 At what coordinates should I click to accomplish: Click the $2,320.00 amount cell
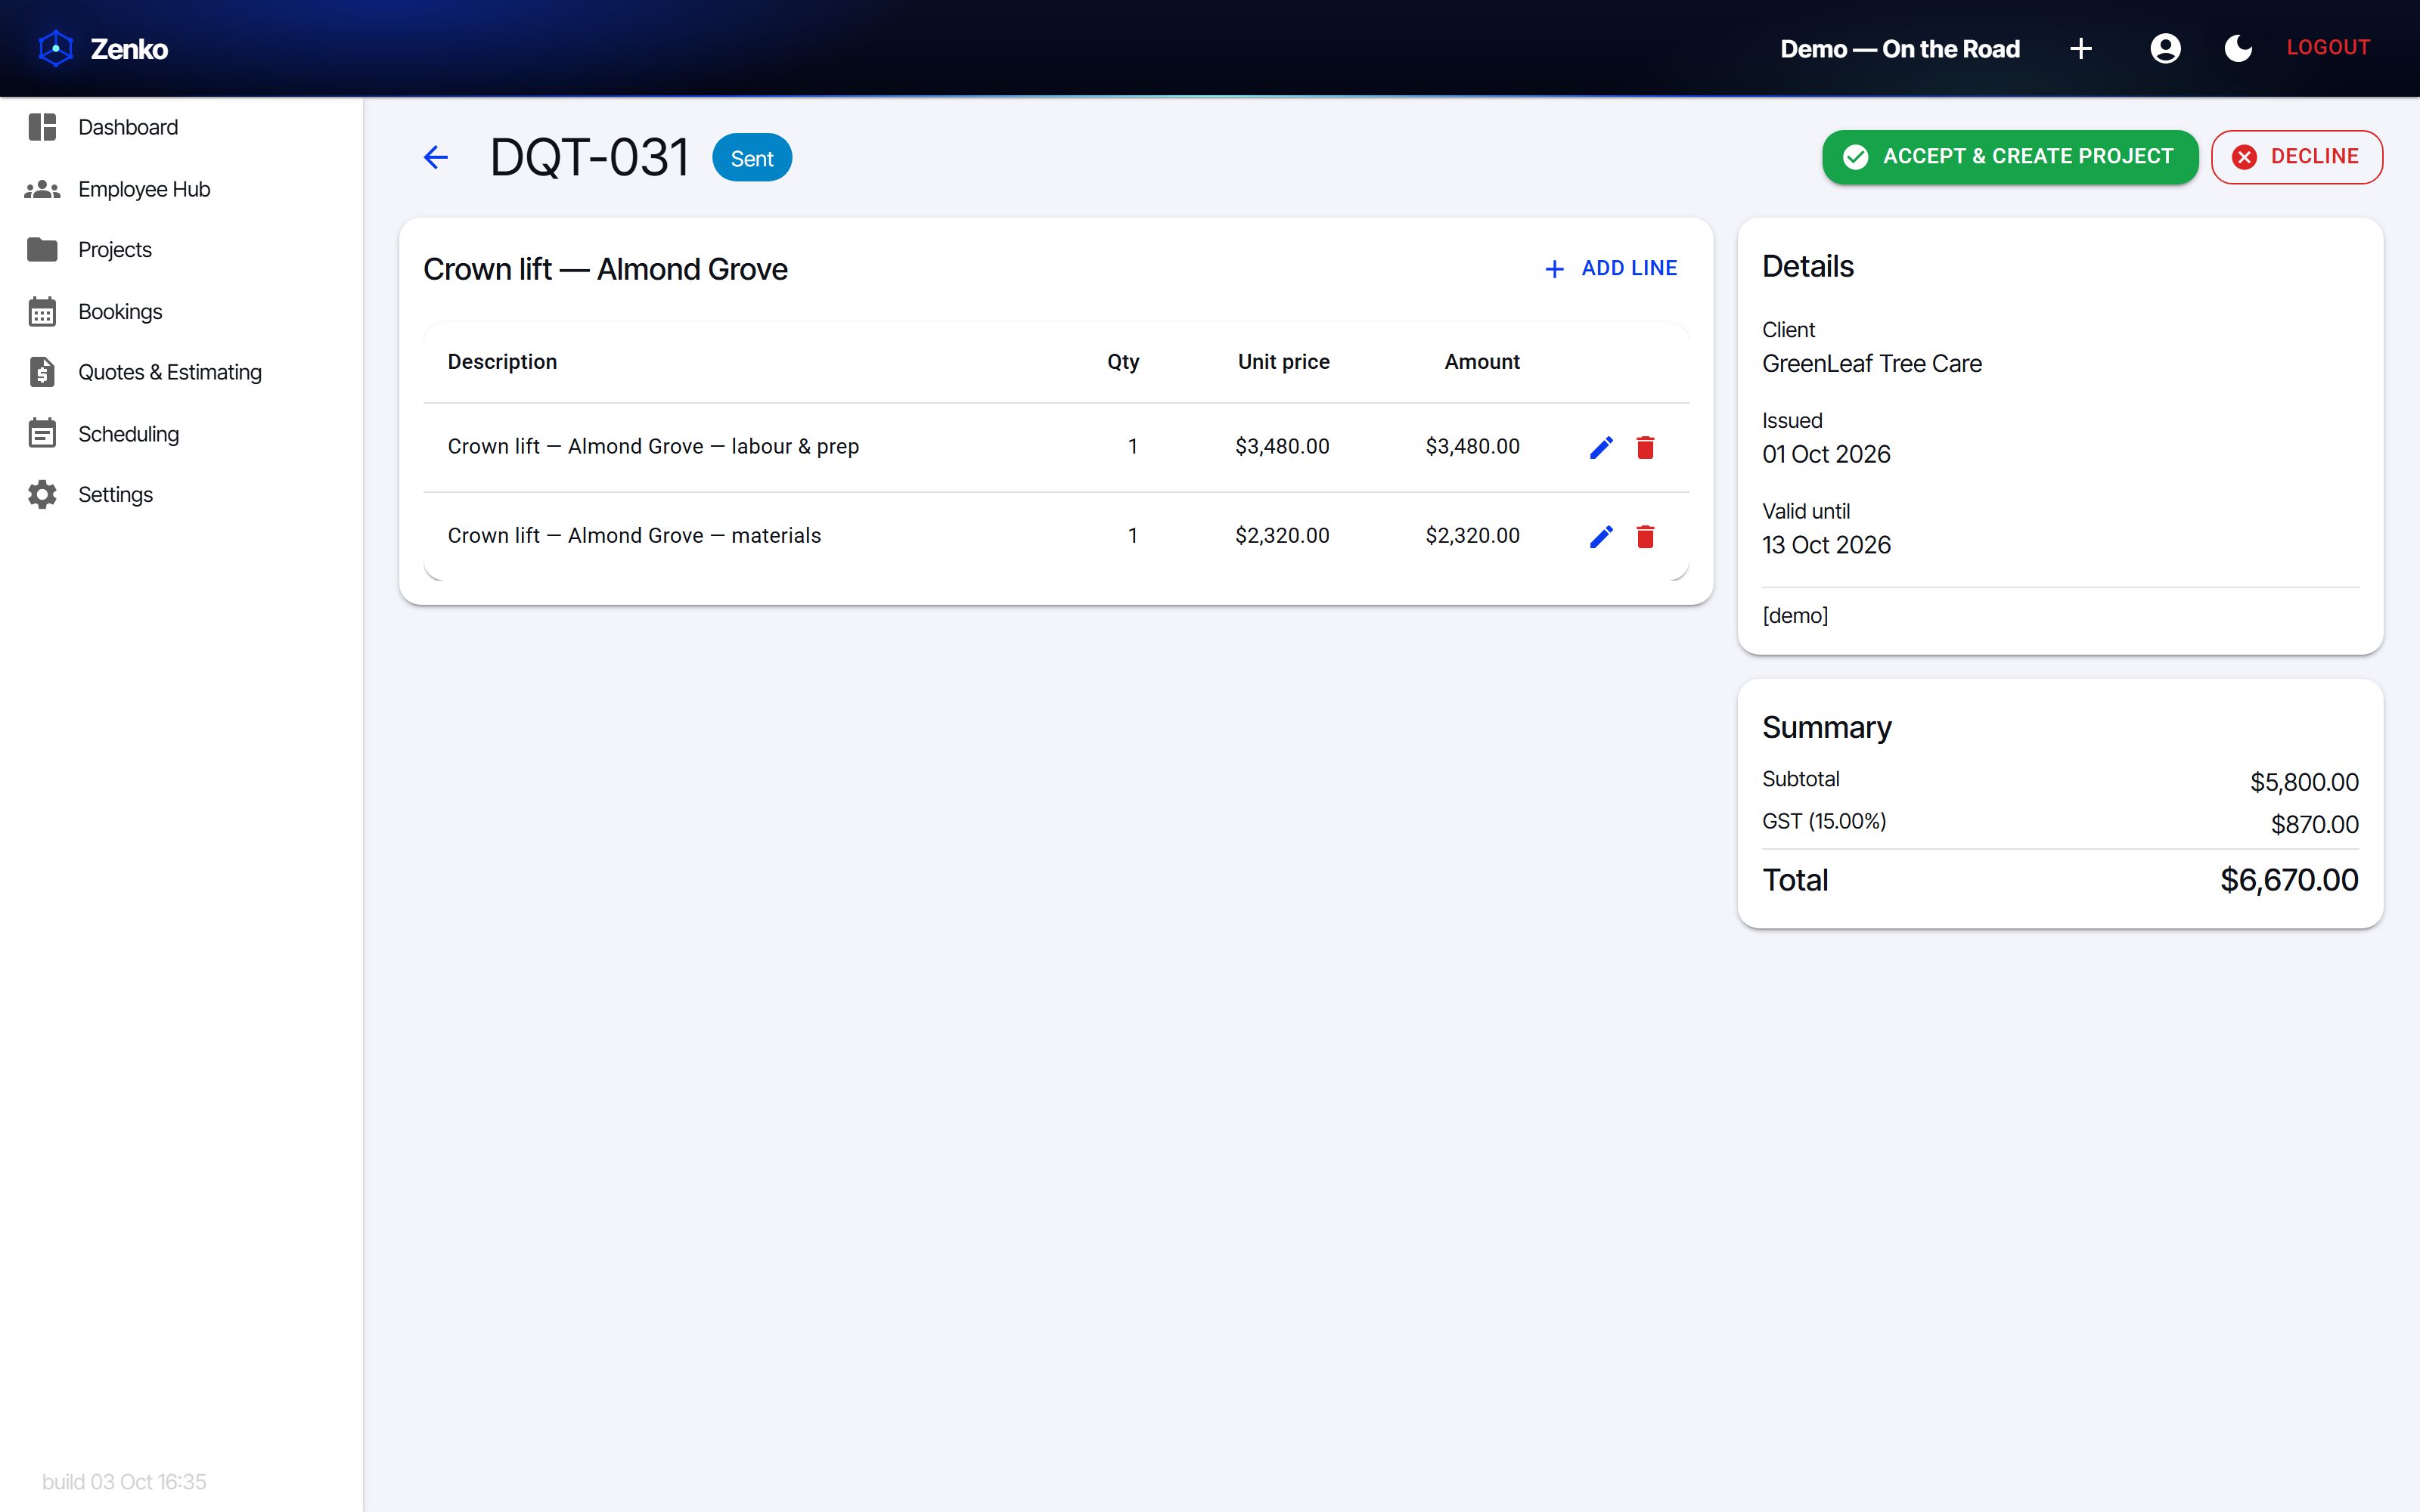pyautogui.click(x=1472, y=536)
